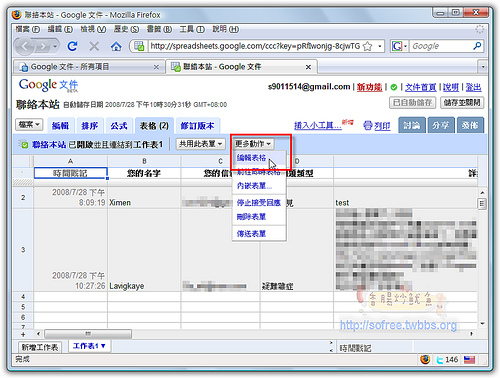The image size is (500, 378).
Task: Open the 檢視 (V) browser menu
Action: coord(93,29)
